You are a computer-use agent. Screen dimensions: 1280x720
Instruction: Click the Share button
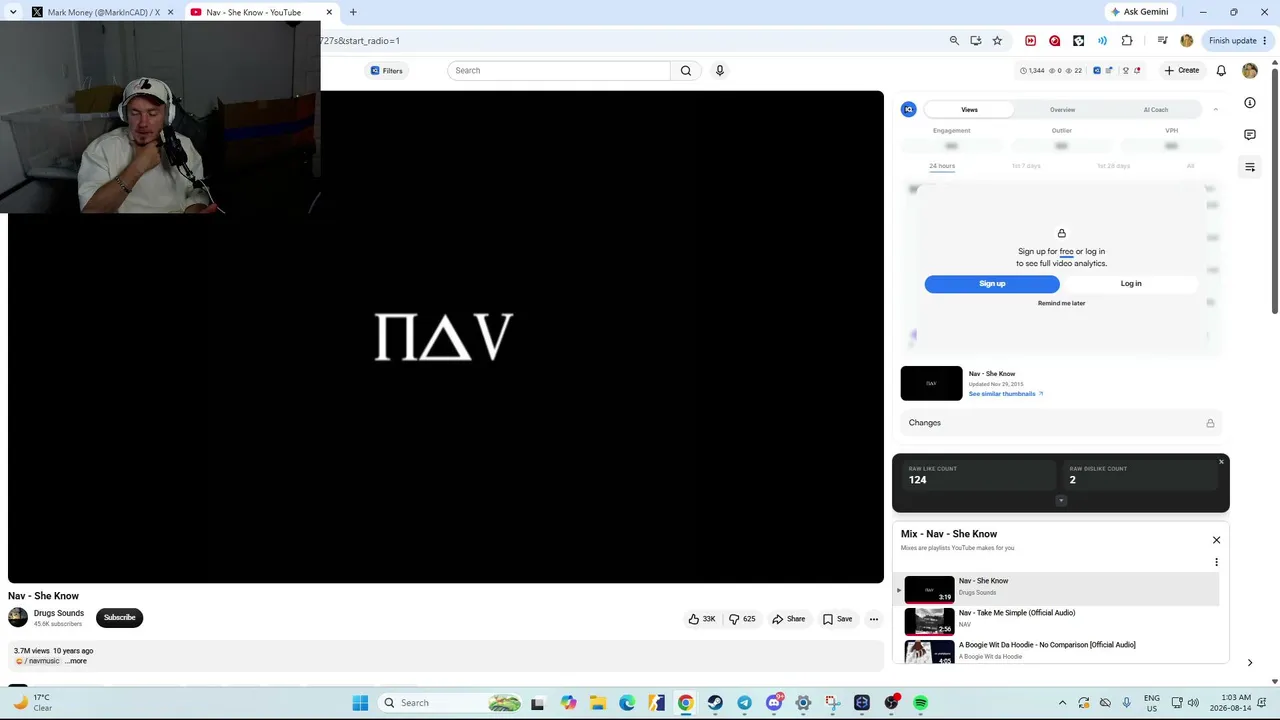tap(788, 619)
